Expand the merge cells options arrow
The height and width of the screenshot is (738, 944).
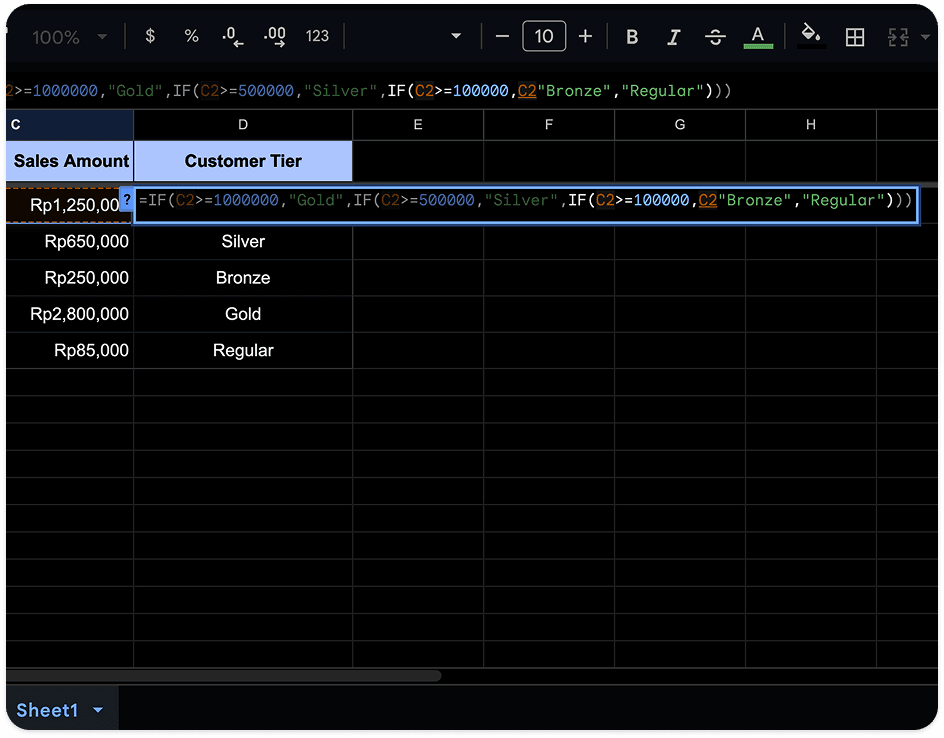click(x=925, y=37)
